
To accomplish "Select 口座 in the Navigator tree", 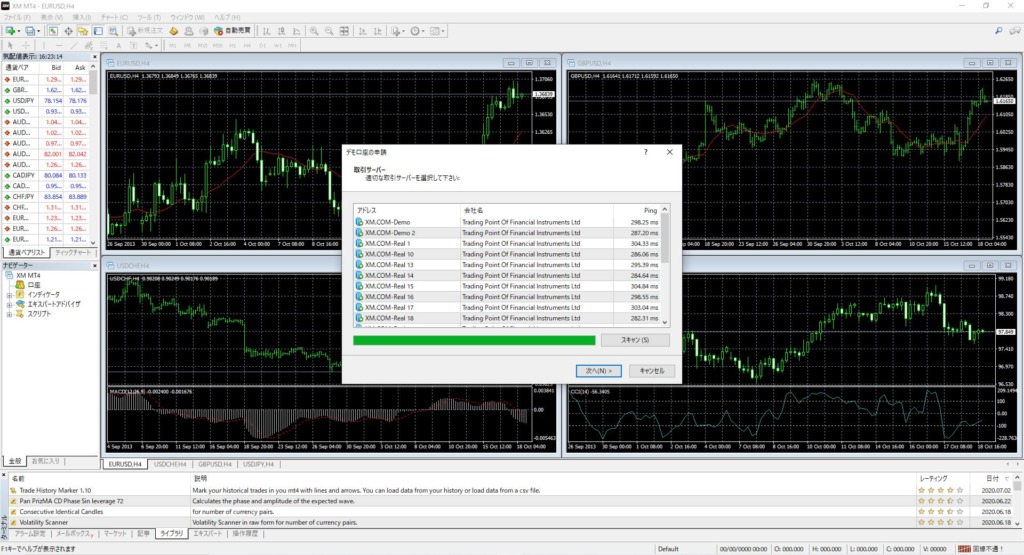I will [34, 285].
